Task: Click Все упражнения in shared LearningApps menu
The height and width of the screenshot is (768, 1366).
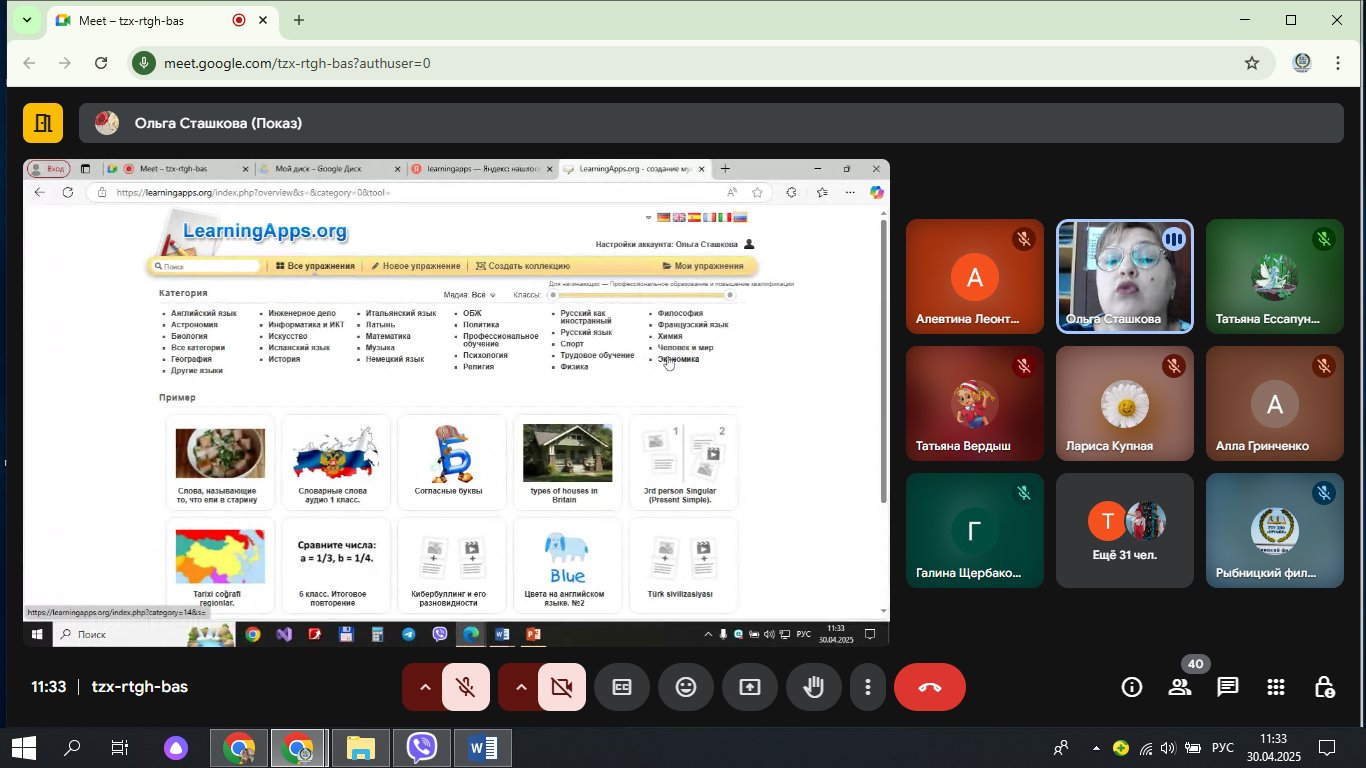Action: coord(315,266)
